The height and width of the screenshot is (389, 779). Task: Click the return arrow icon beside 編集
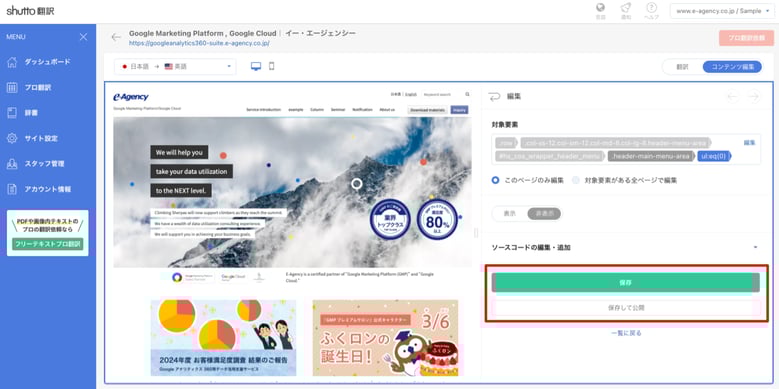[x=494, y=96]
